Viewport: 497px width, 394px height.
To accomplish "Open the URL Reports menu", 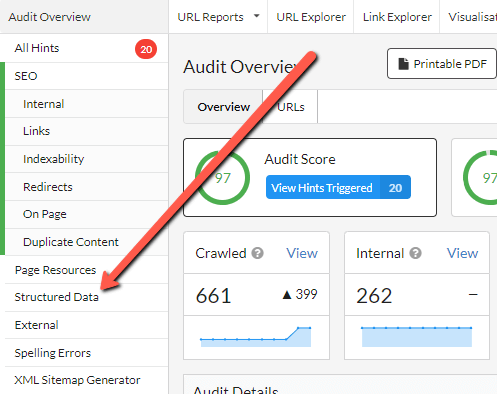I will (210, 17).
